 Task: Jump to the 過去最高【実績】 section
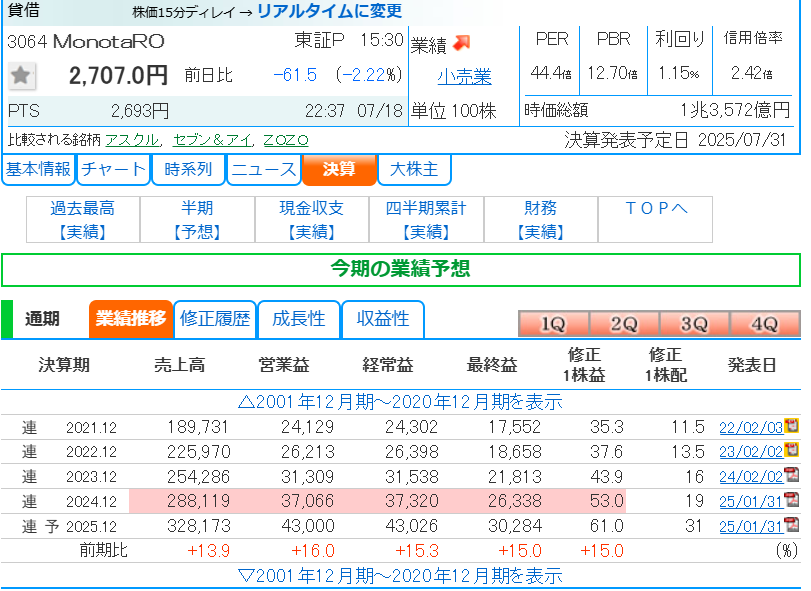[83, 220]
